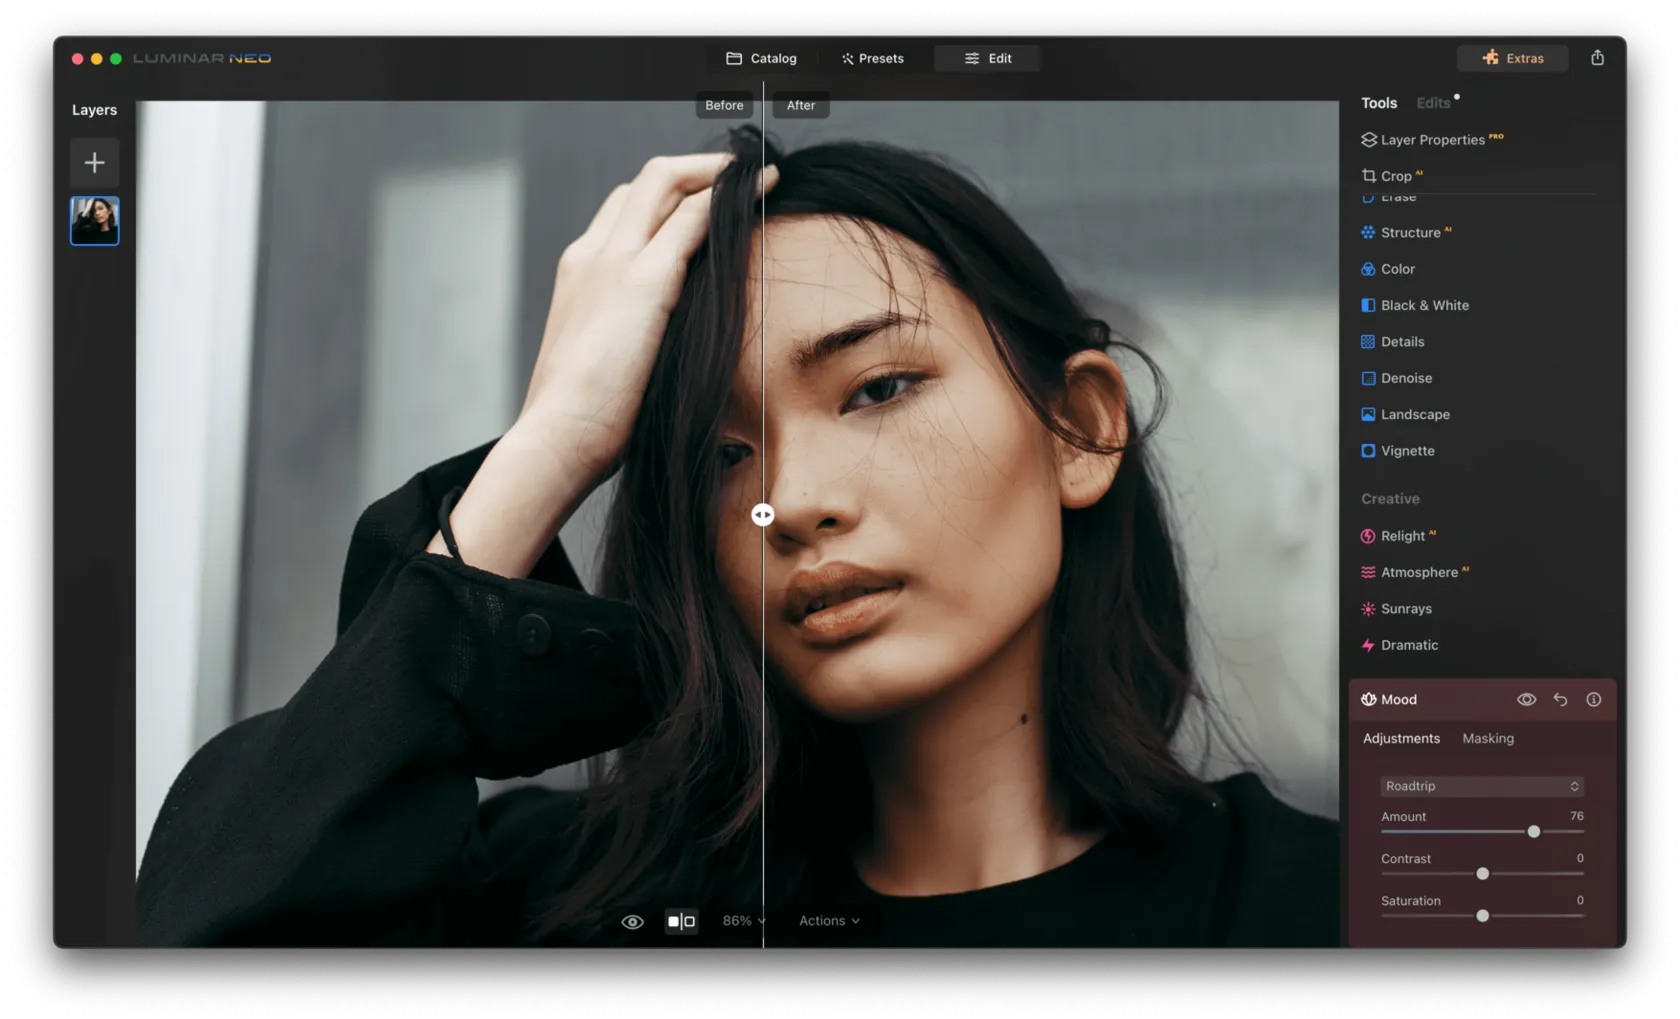Switch to the Catalog tab
The image size is (1680, 1019).
click(761, 59)
